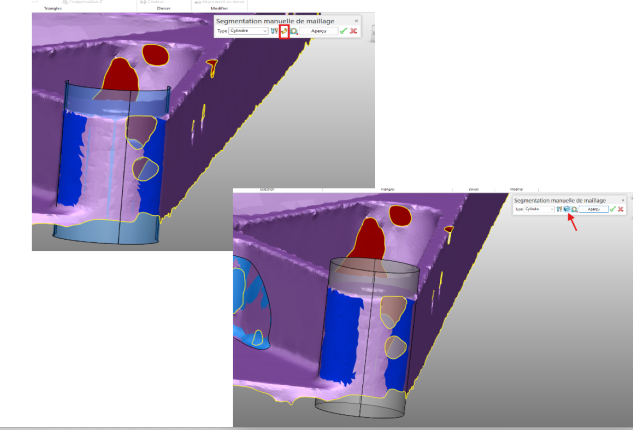Confirm with green checkmark in upper dialog
The height and width of the screenshot is (430, 633).
[343, 31]
